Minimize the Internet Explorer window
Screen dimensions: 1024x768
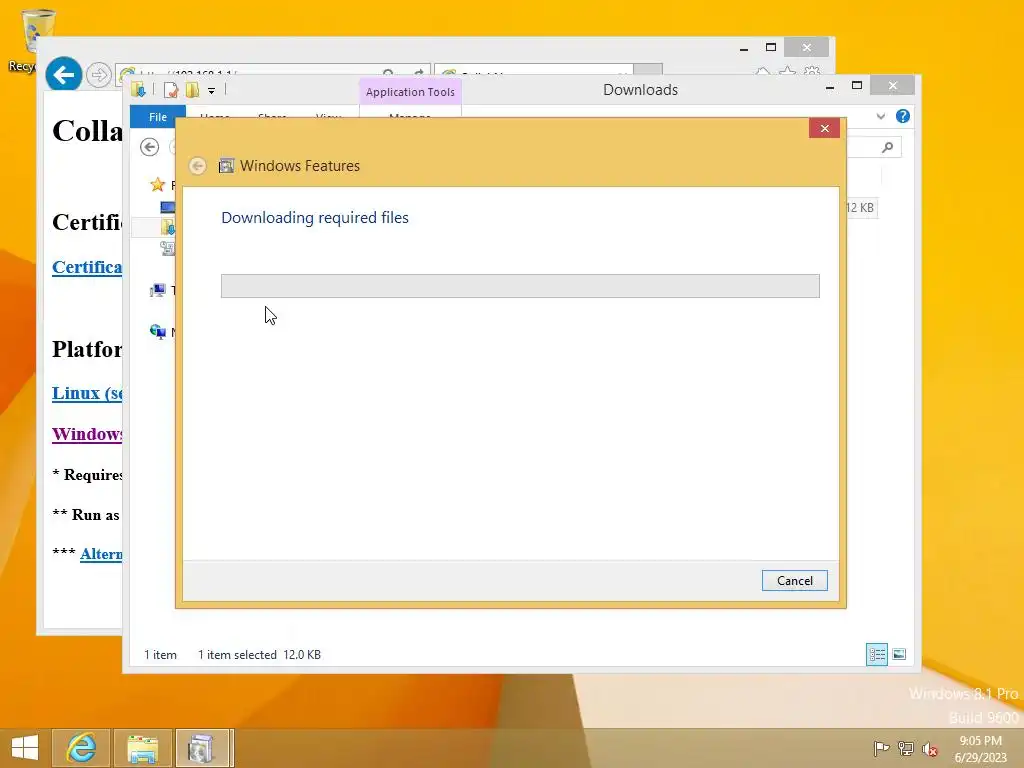pos(744,48)
